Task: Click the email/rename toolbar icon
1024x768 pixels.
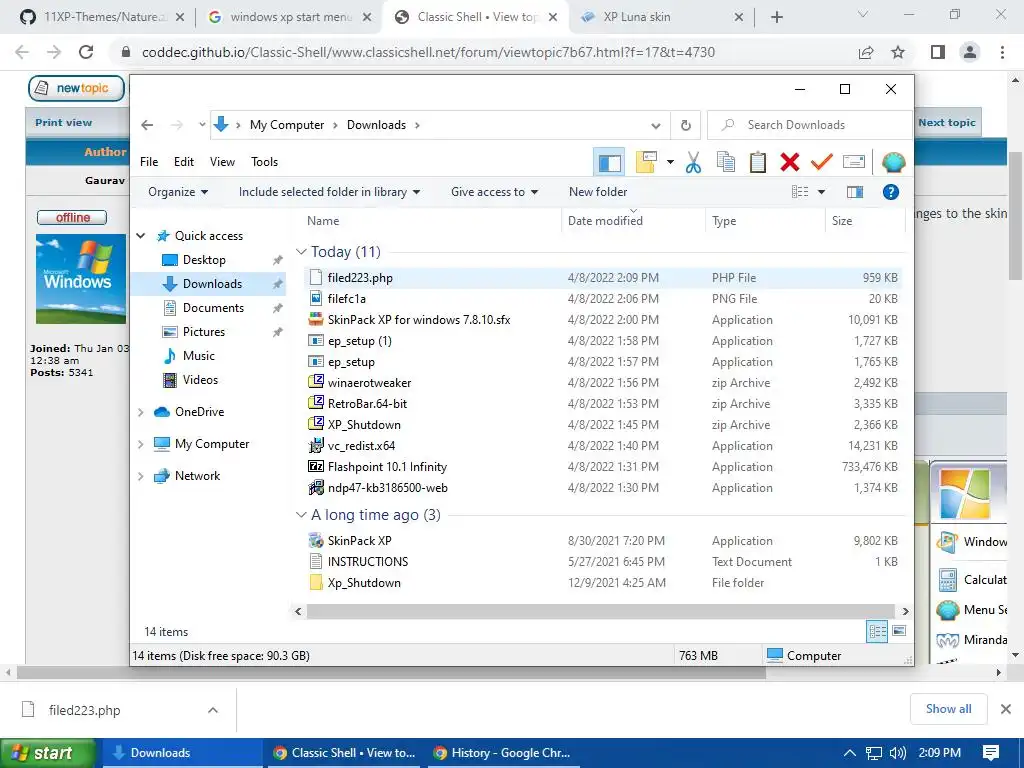Action: pyautogui.click(x=854, y=161)
